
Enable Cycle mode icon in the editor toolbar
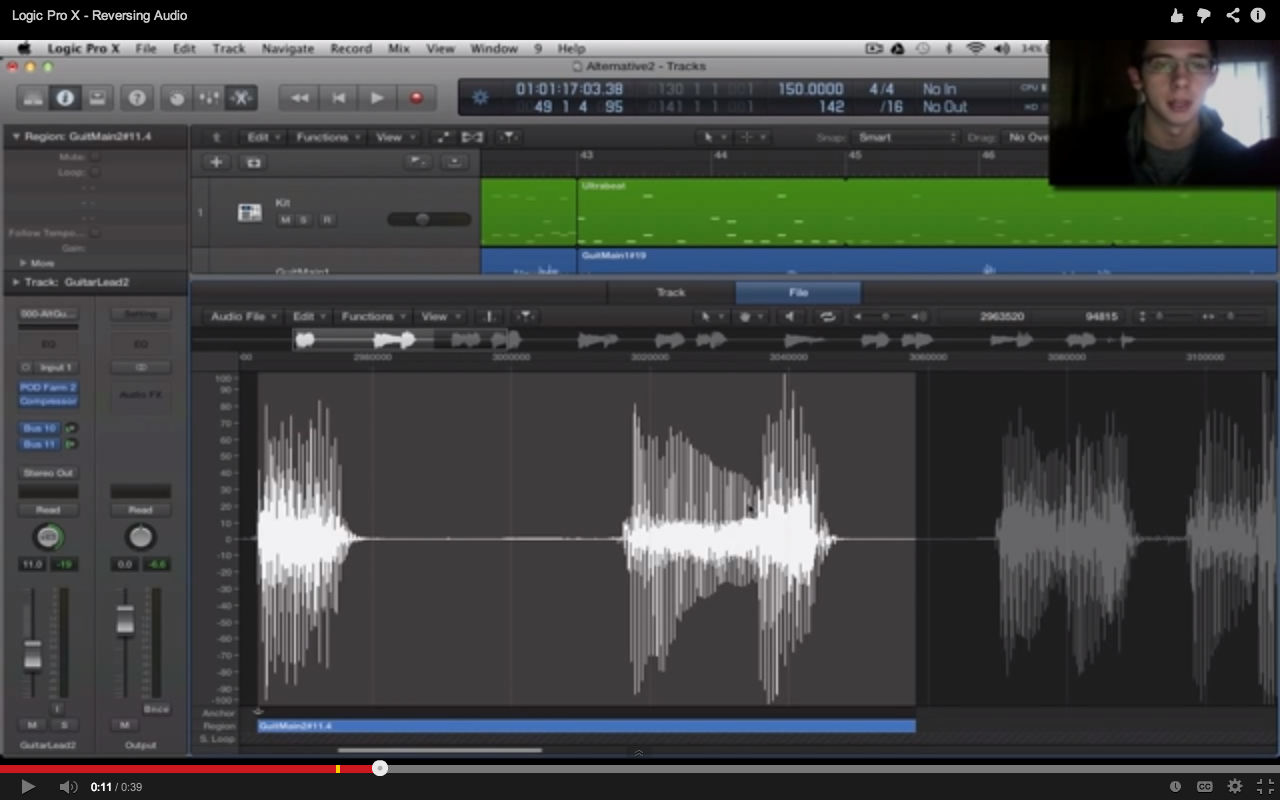pyautogui.click(x=828, y=315)
